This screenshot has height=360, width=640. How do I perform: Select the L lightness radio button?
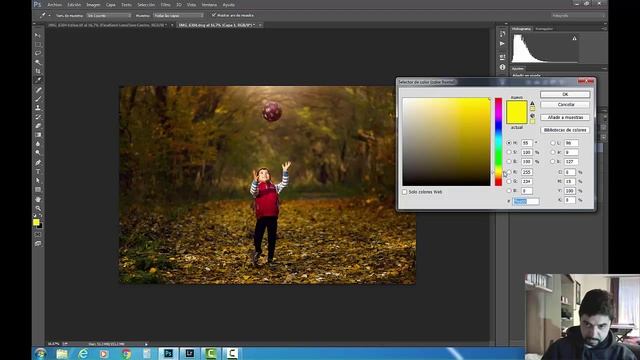pos(553,143)
